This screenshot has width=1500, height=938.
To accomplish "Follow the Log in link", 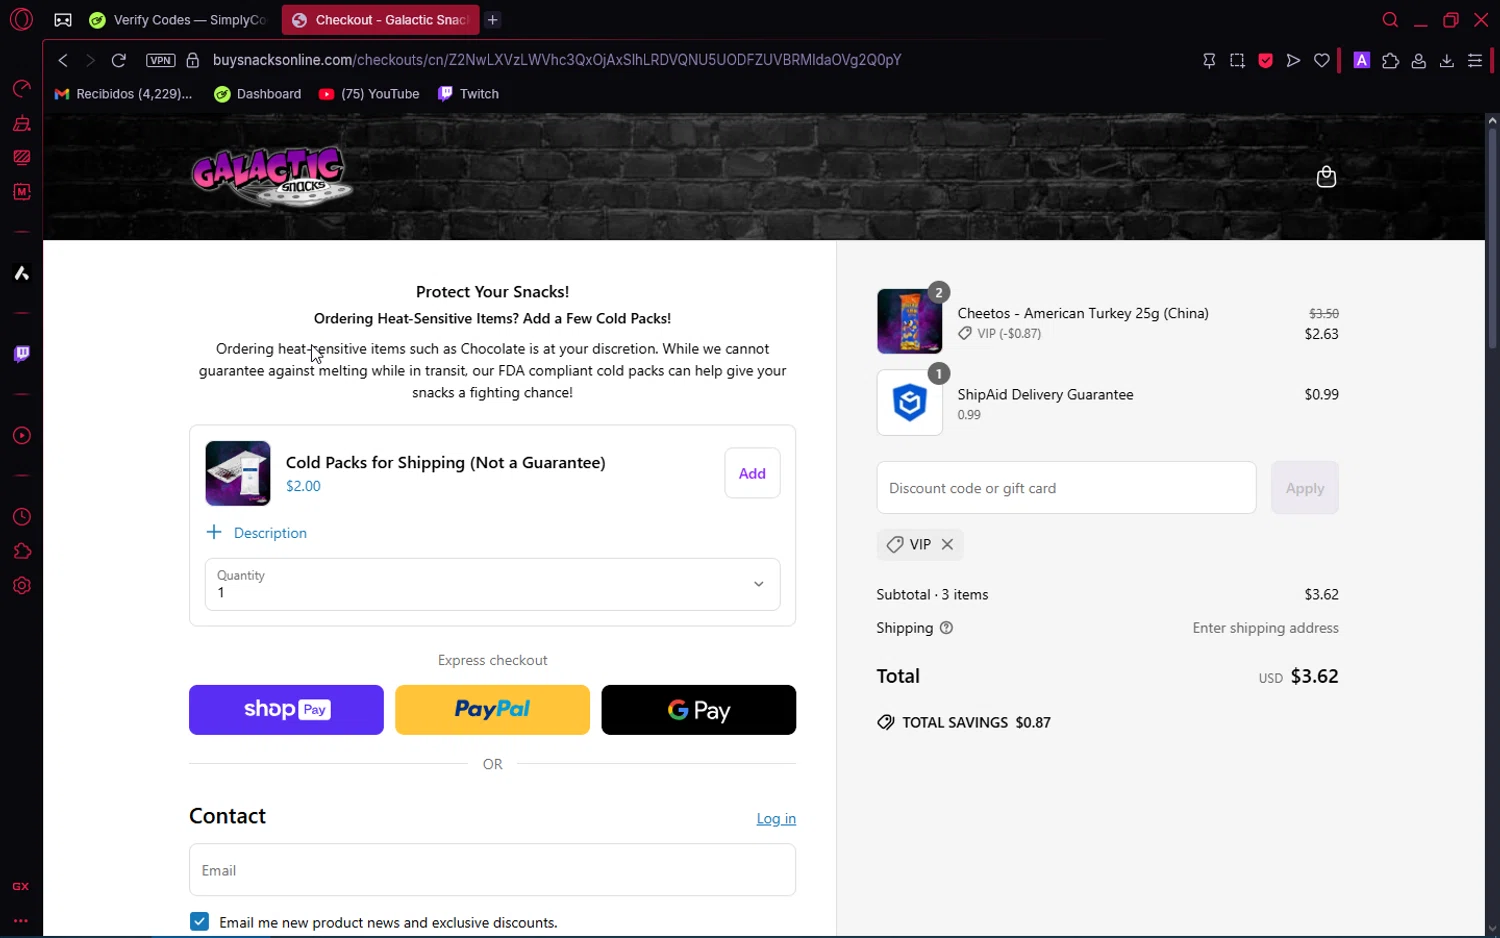I will 776,819.
